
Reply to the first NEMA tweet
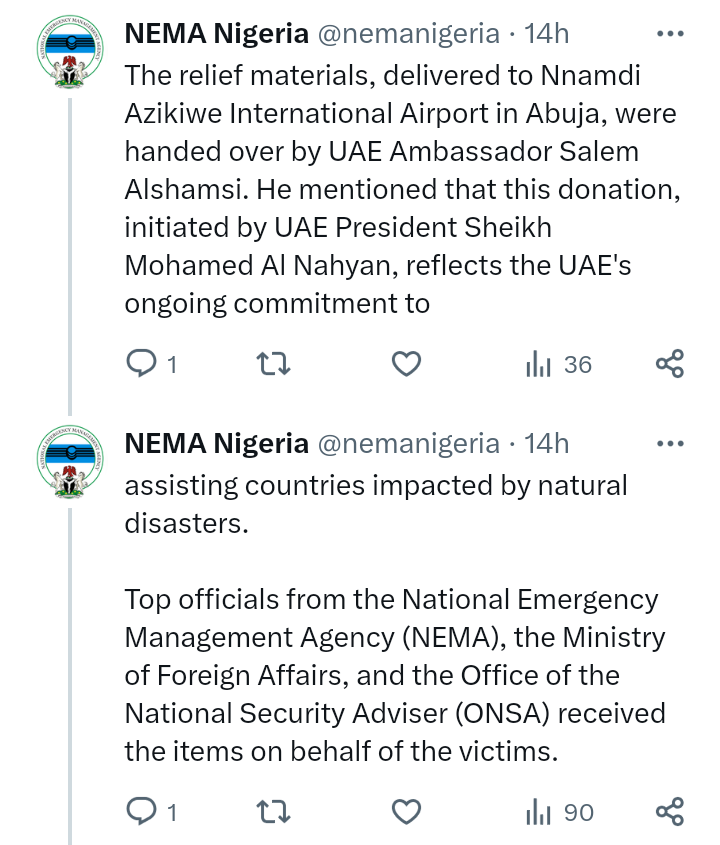(141, 364)
